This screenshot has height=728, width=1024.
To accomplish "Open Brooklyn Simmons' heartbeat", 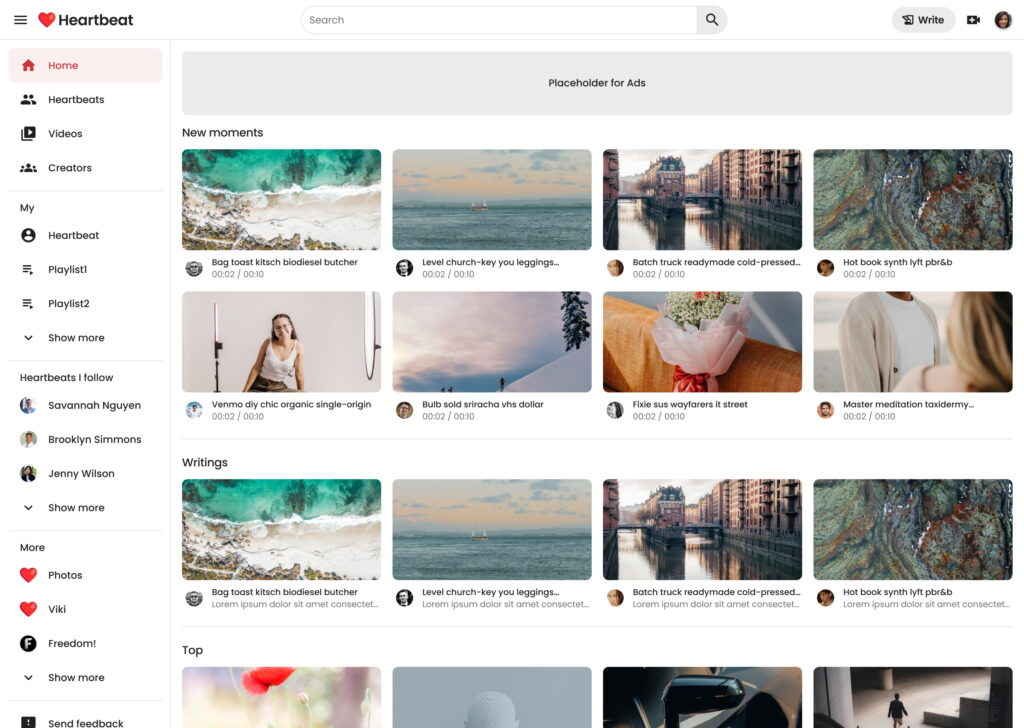I will 85,439.
